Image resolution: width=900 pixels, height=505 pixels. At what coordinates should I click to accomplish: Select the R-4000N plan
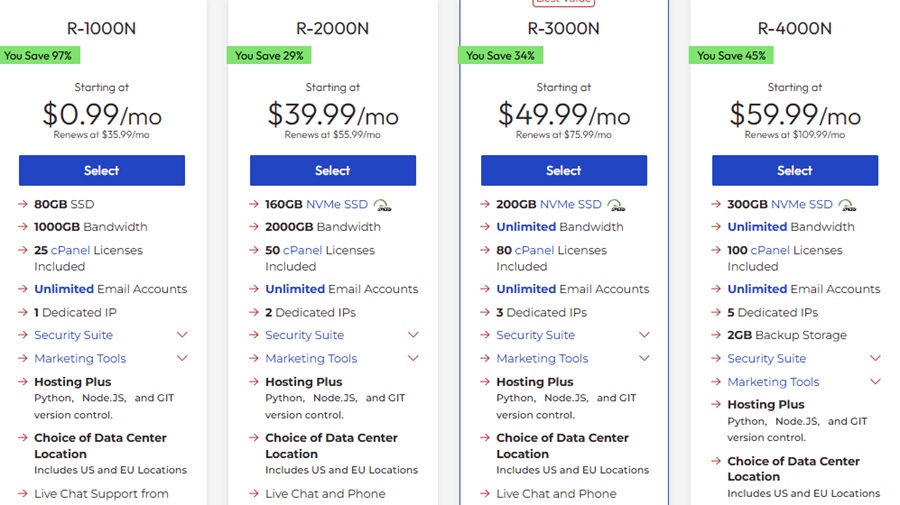coord(794,170)
